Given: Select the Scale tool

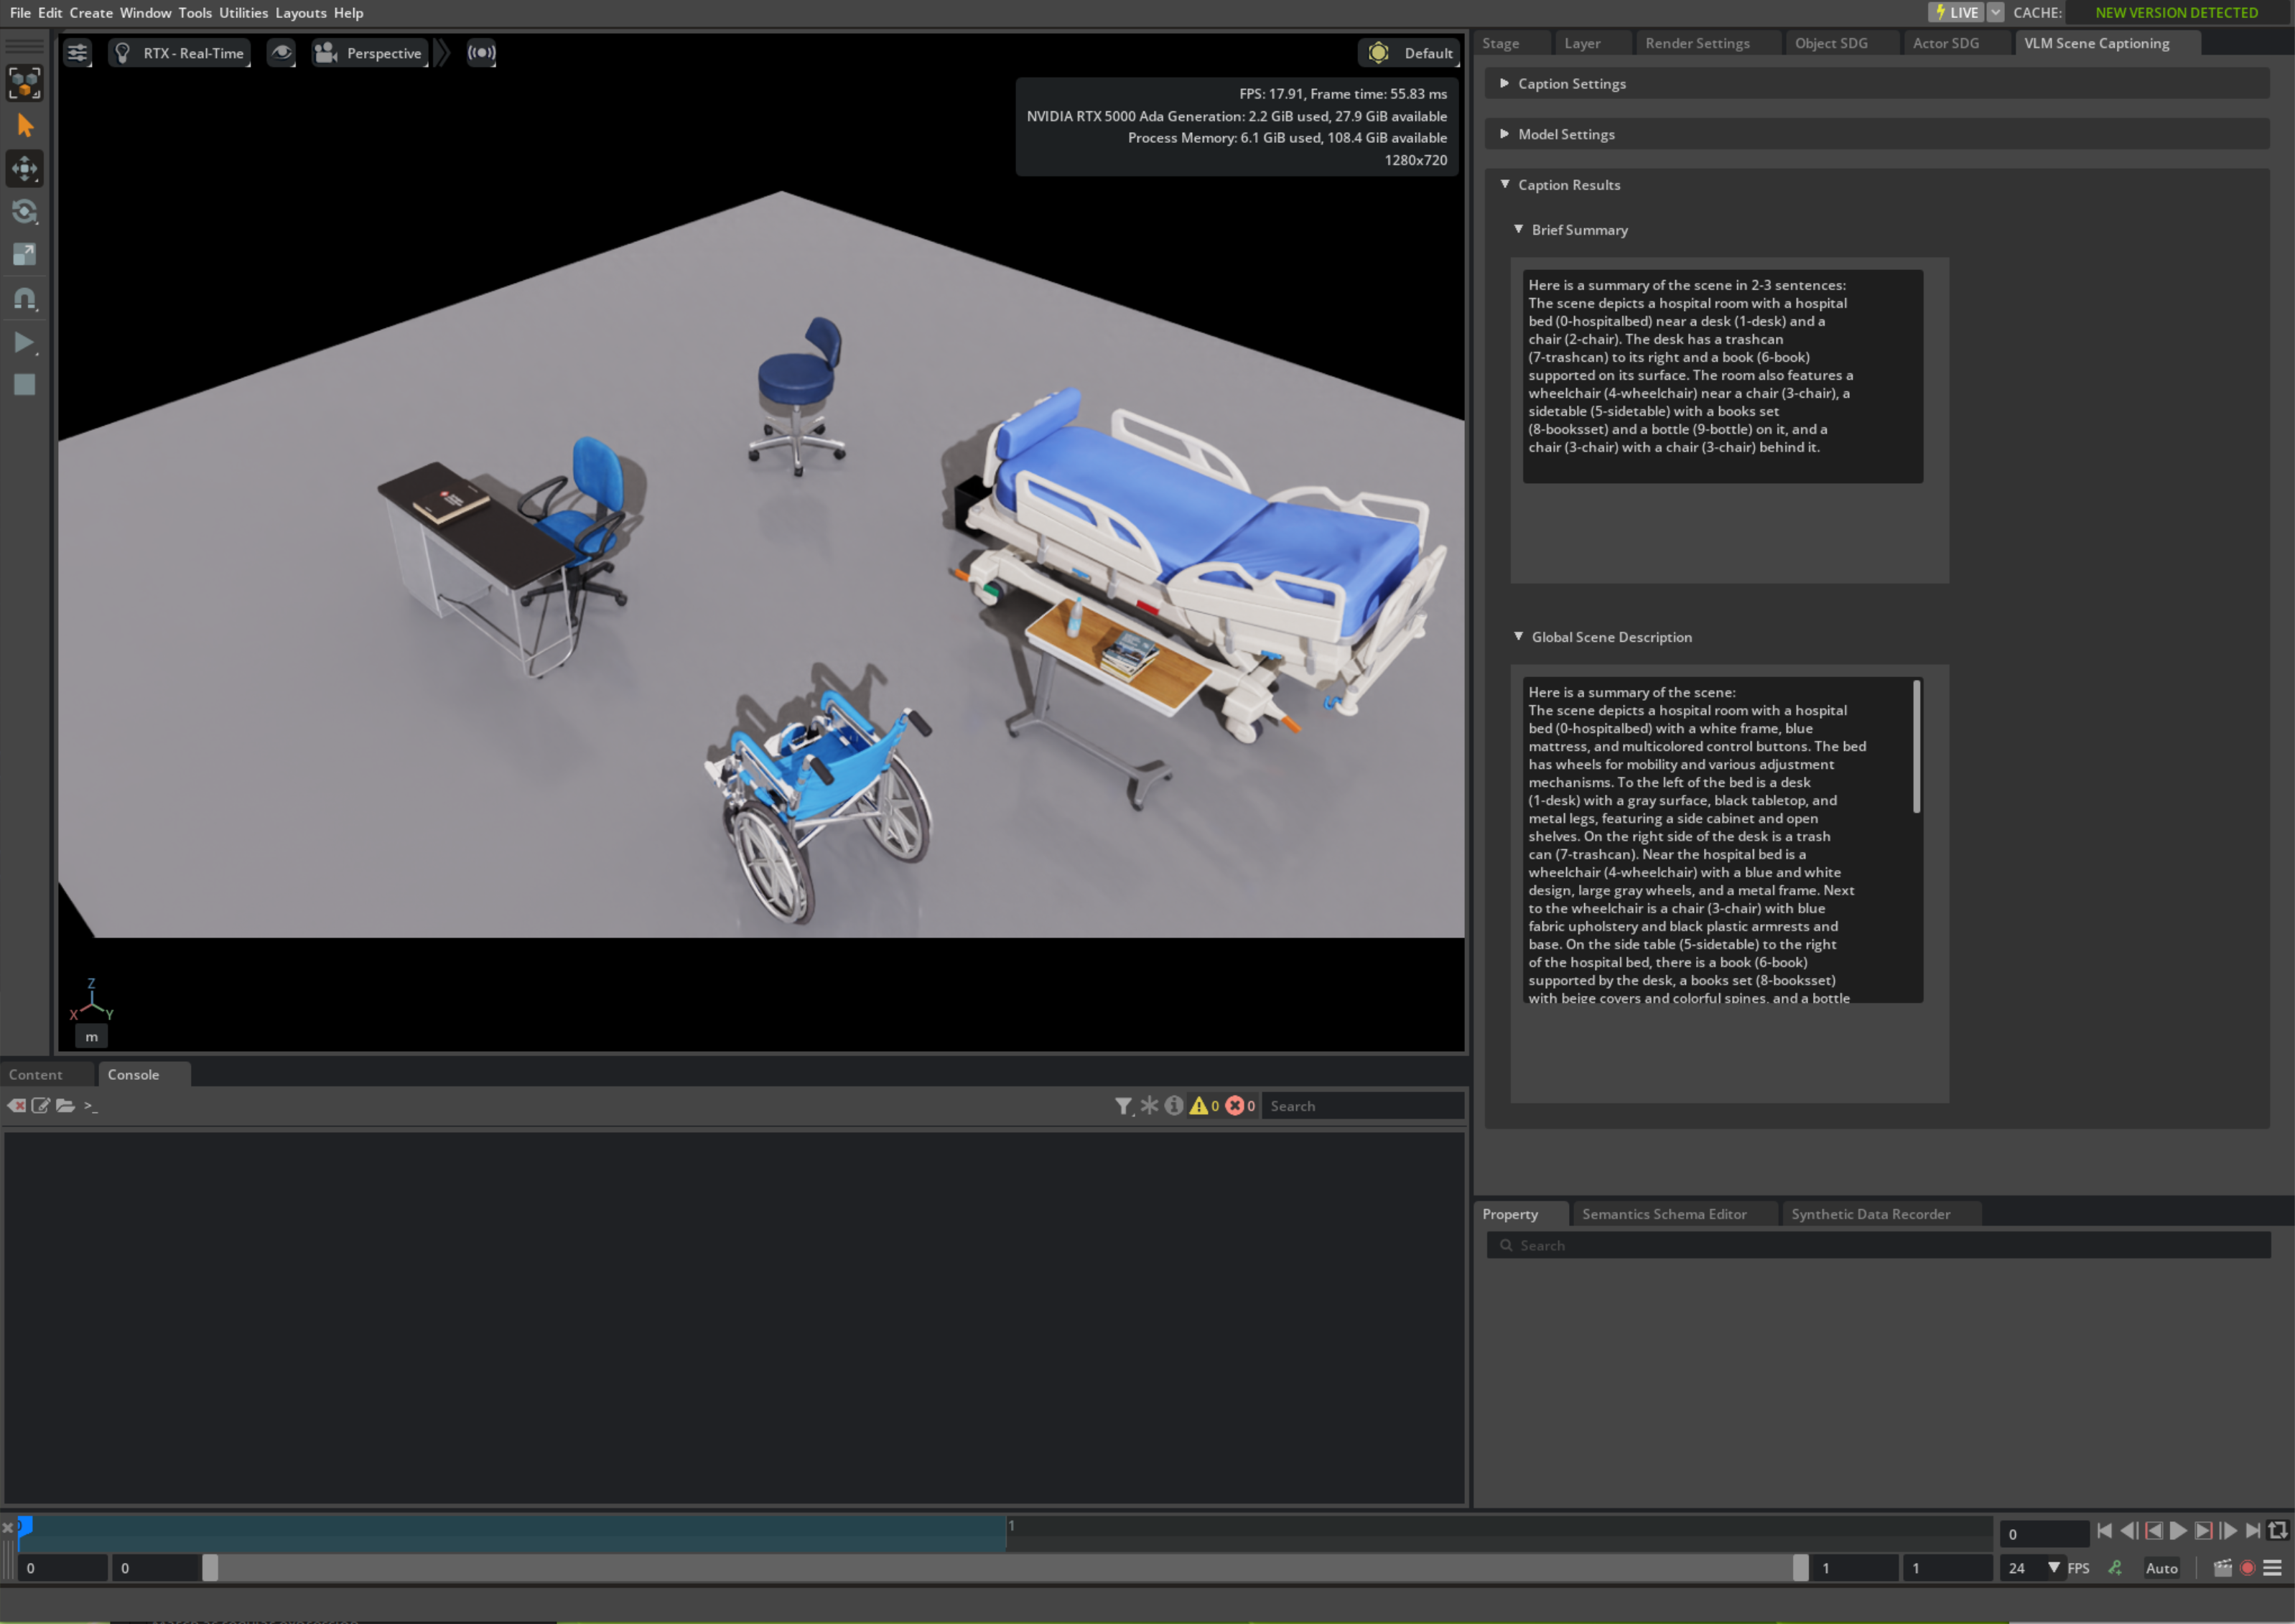Looking at the screenshot, I should click(25, 254).
